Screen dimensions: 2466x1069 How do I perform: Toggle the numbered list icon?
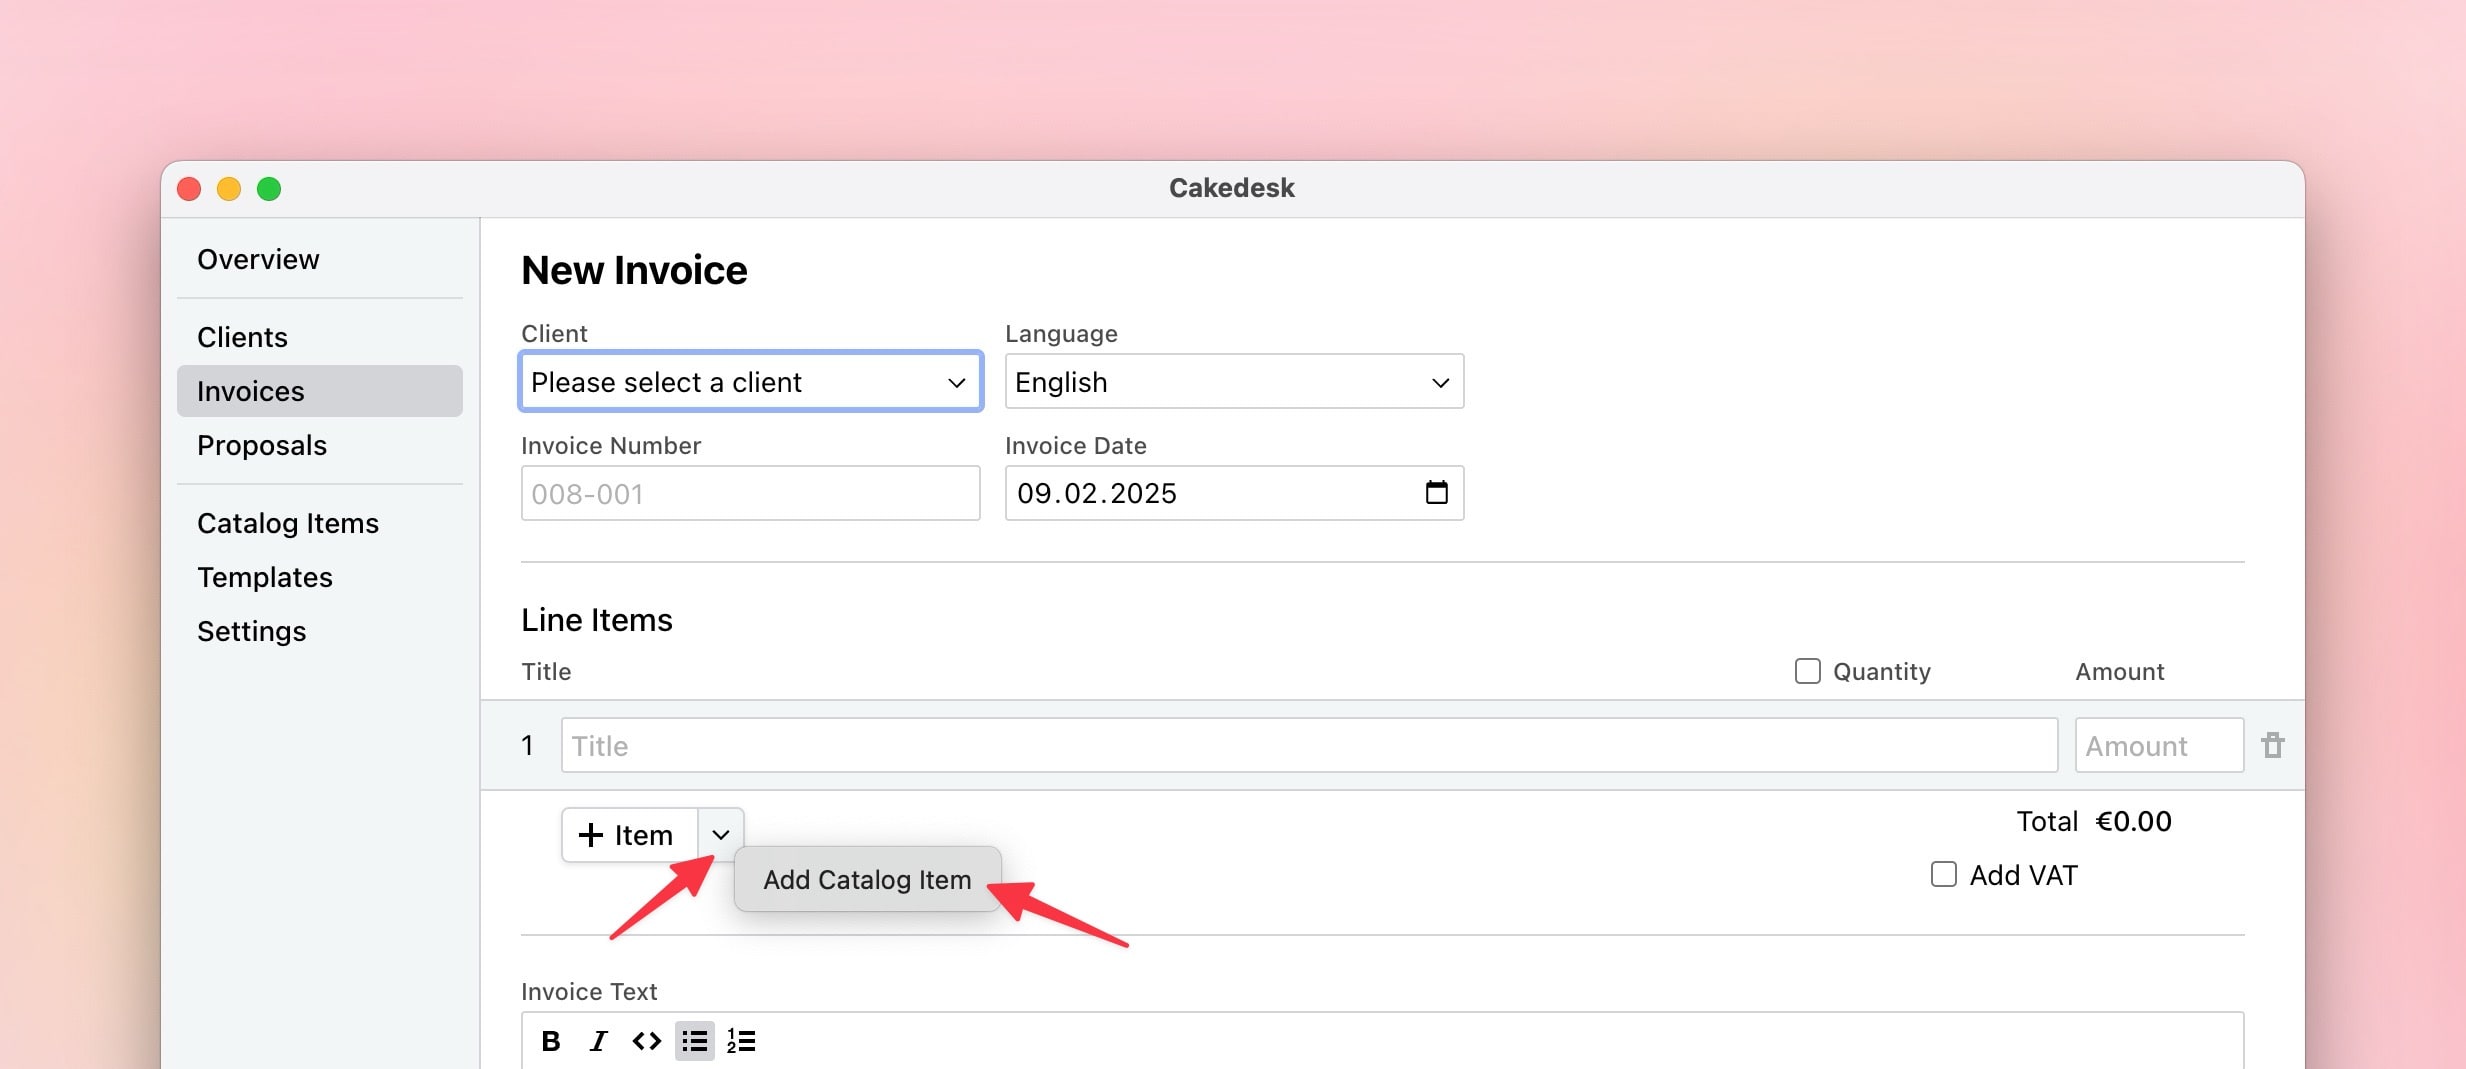741,1041
